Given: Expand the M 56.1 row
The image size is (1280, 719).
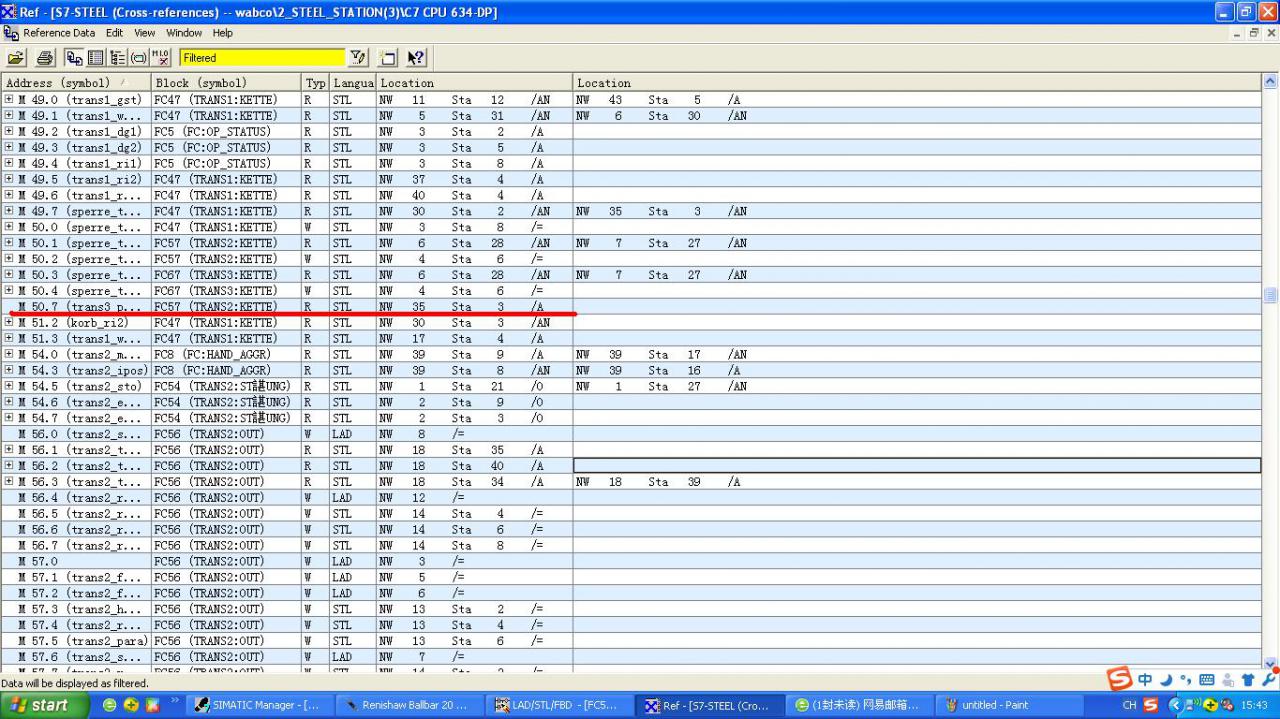Looking at the screenshot, I should pyautogui.click(x=9, y=450).
